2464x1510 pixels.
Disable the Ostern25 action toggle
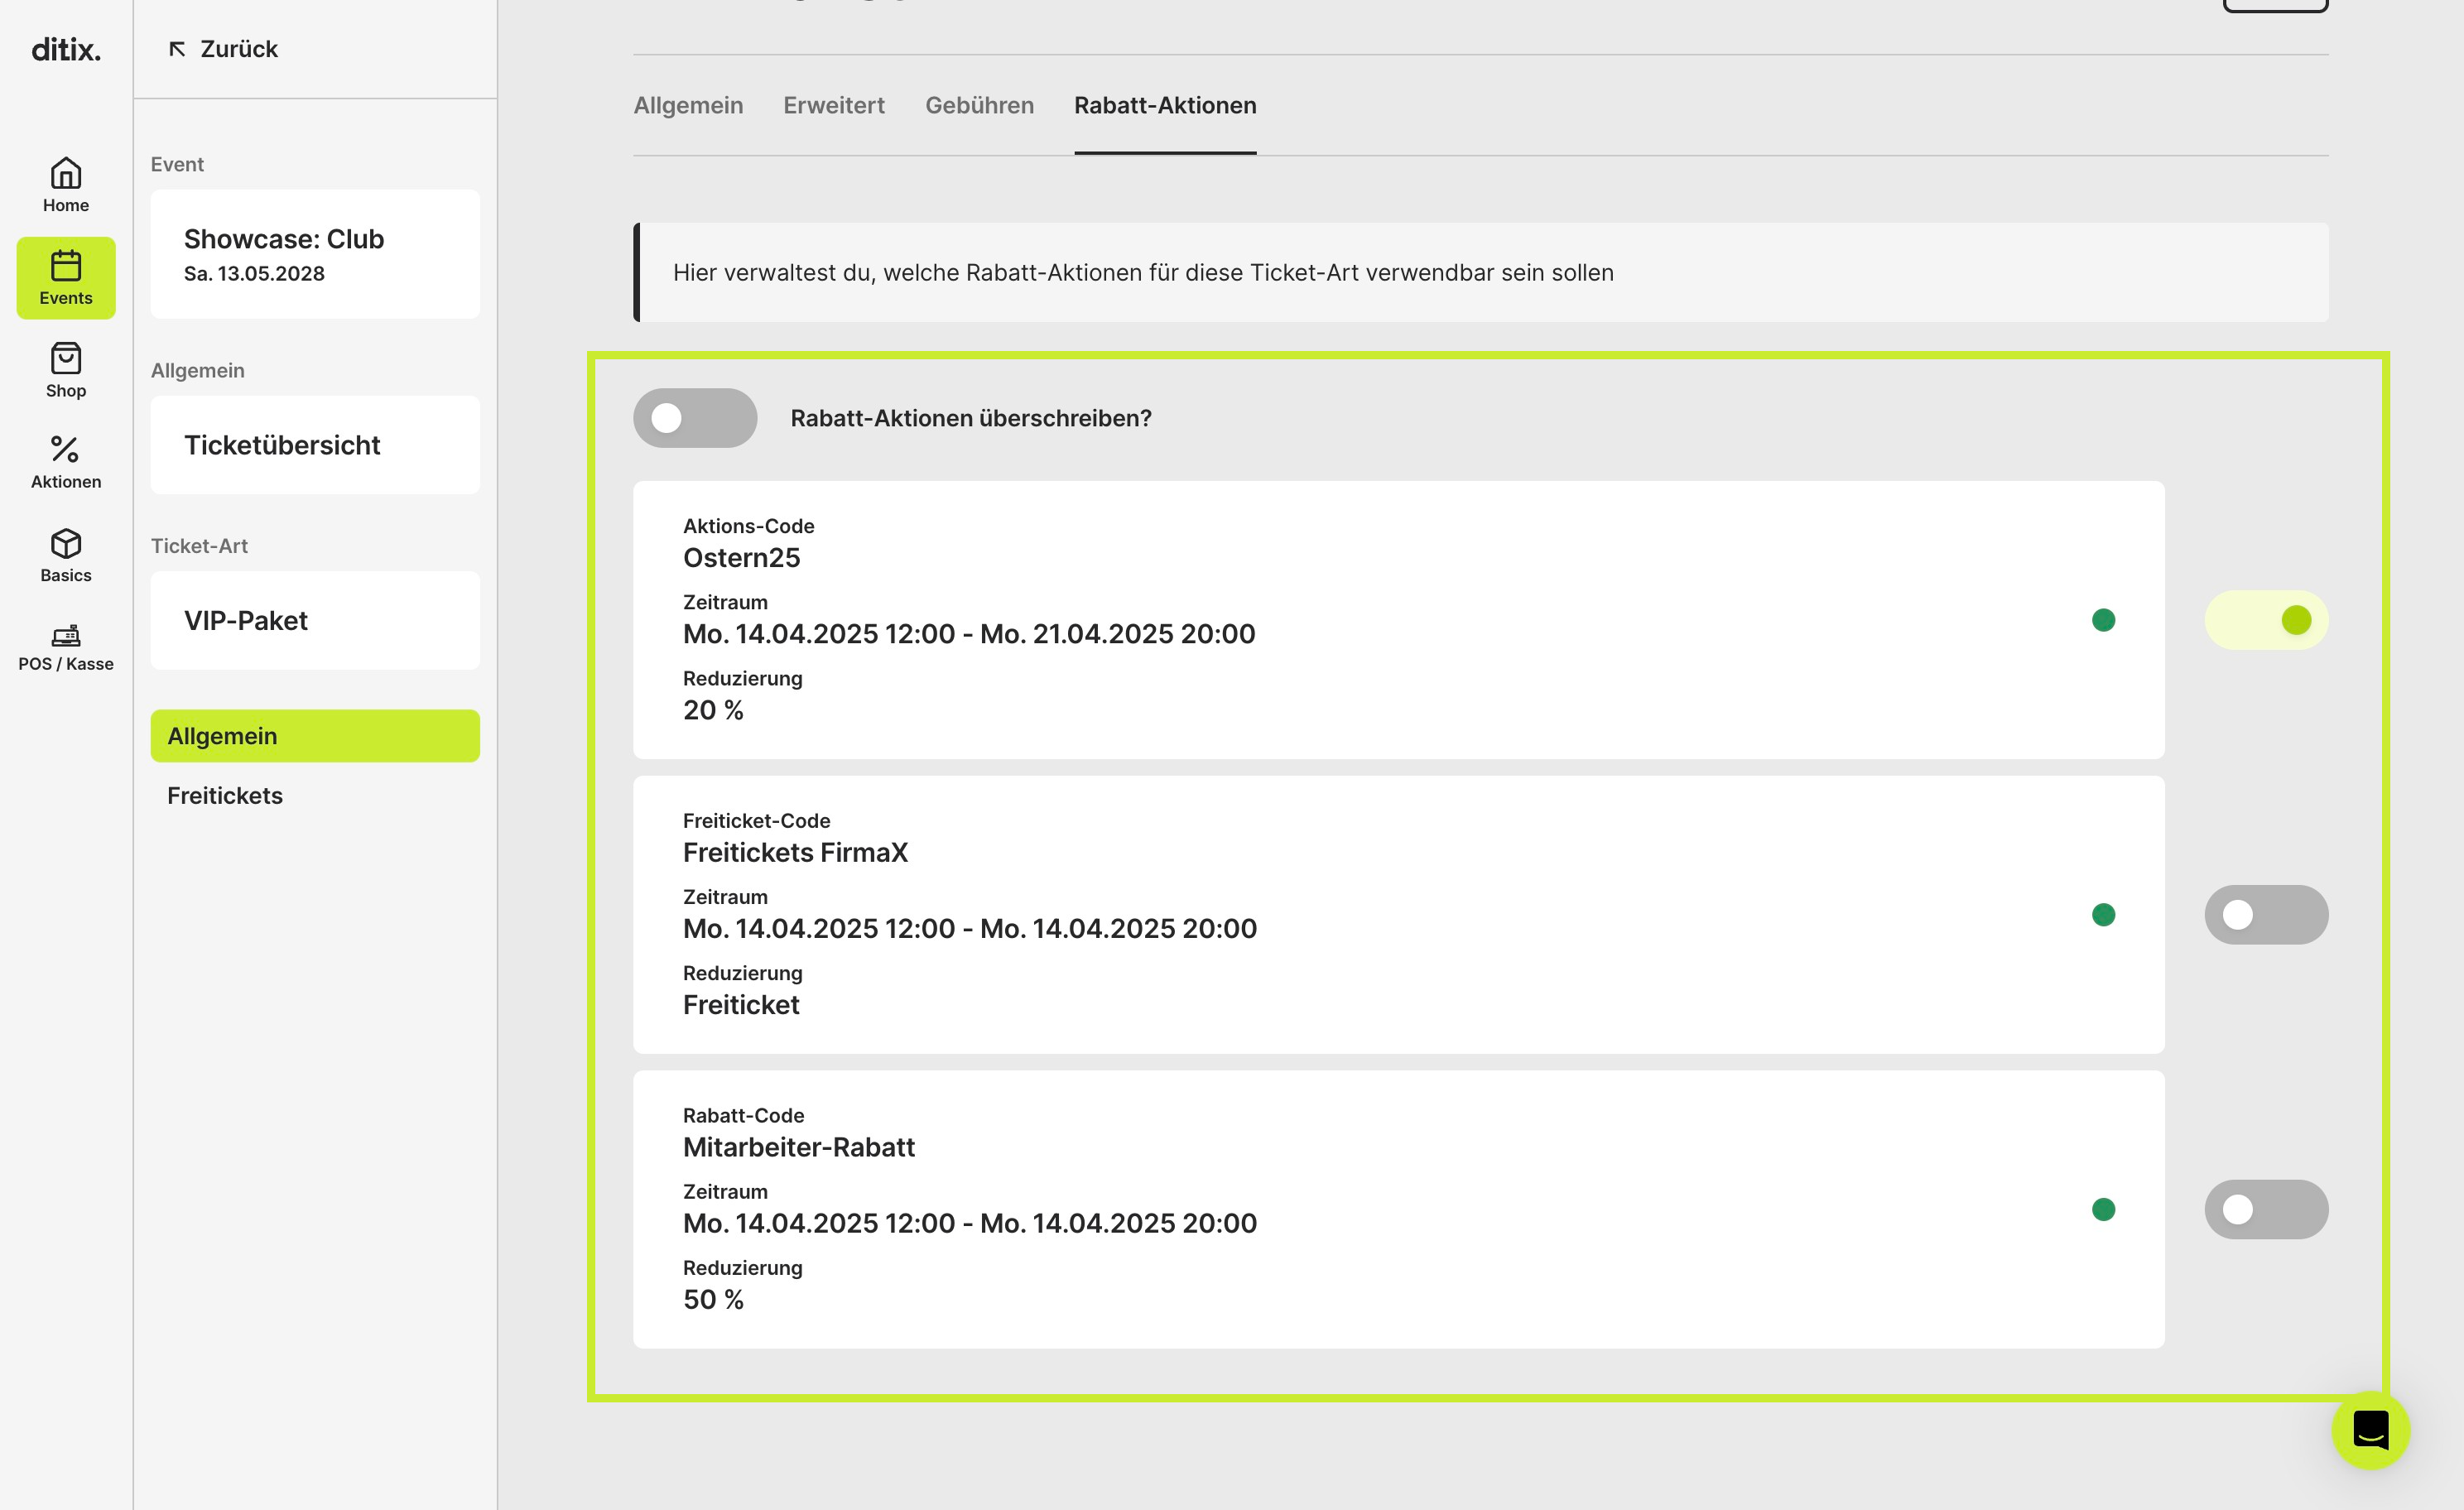2266,620
